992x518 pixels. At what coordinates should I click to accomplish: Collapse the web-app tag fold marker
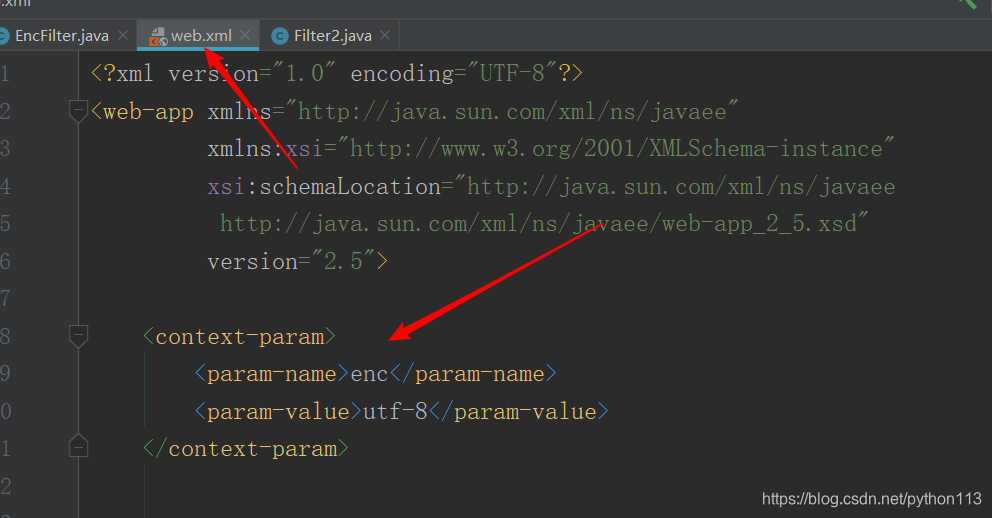(78, 111)
